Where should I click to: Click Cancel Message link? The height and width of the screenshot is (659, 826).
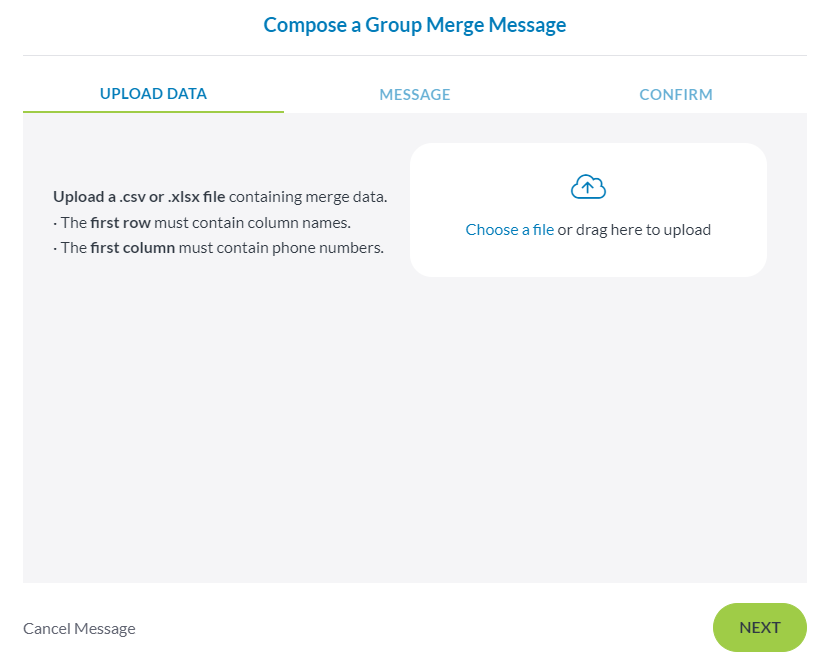point(79,629)
